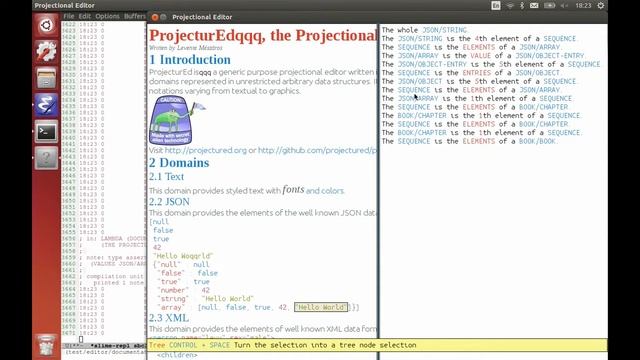Click the '1 Introduction' heading

pyautogui.click(x=190, y=60)
